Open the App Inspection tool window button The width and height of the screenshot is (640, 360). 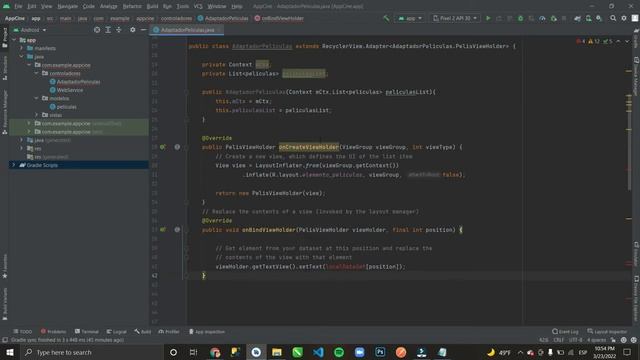coord(207,331)
